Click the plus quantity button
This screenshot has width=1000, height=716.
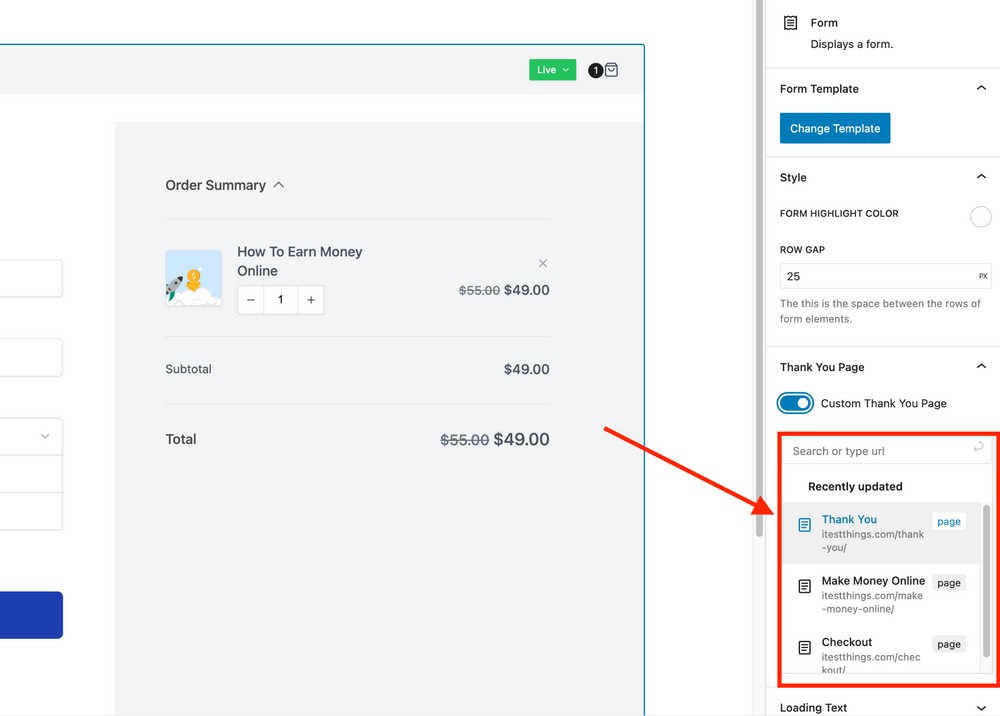(x=311, y=300)
